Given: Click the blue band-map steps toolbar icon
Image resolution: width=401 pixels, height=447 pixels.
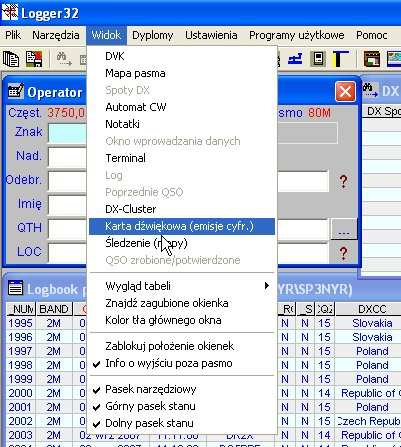Looking at the screenshot, I should click(x=295, y=59).
